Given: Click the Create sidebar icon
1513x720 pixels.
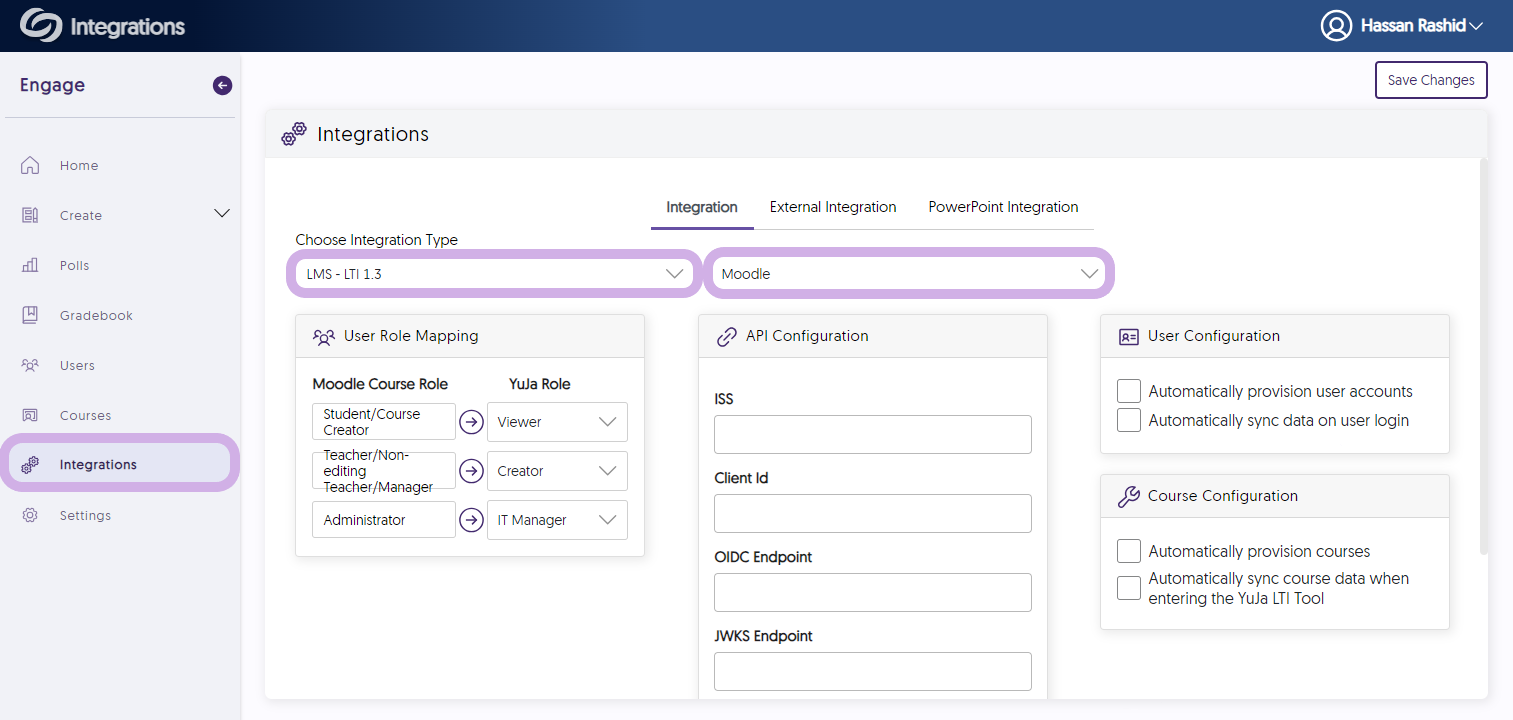Looking at the screenshot, I should (x=30, y=215).
